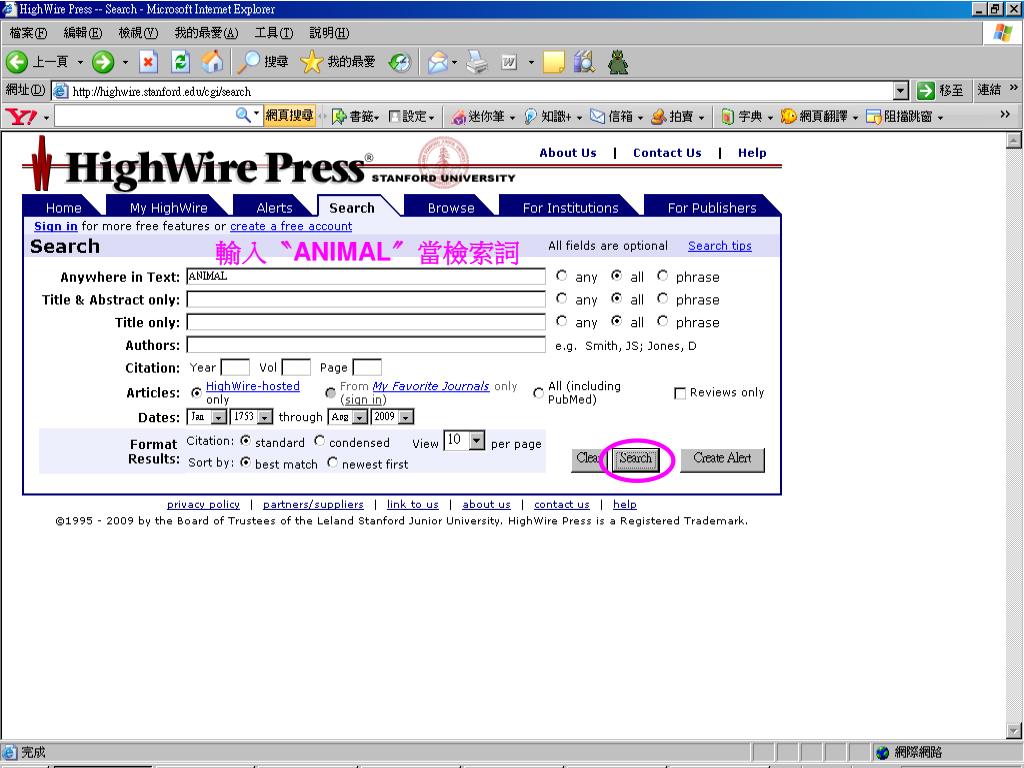1024x768 pixels.
Task: Click the yellow note toolbar icon
Action: click(553, 62)
